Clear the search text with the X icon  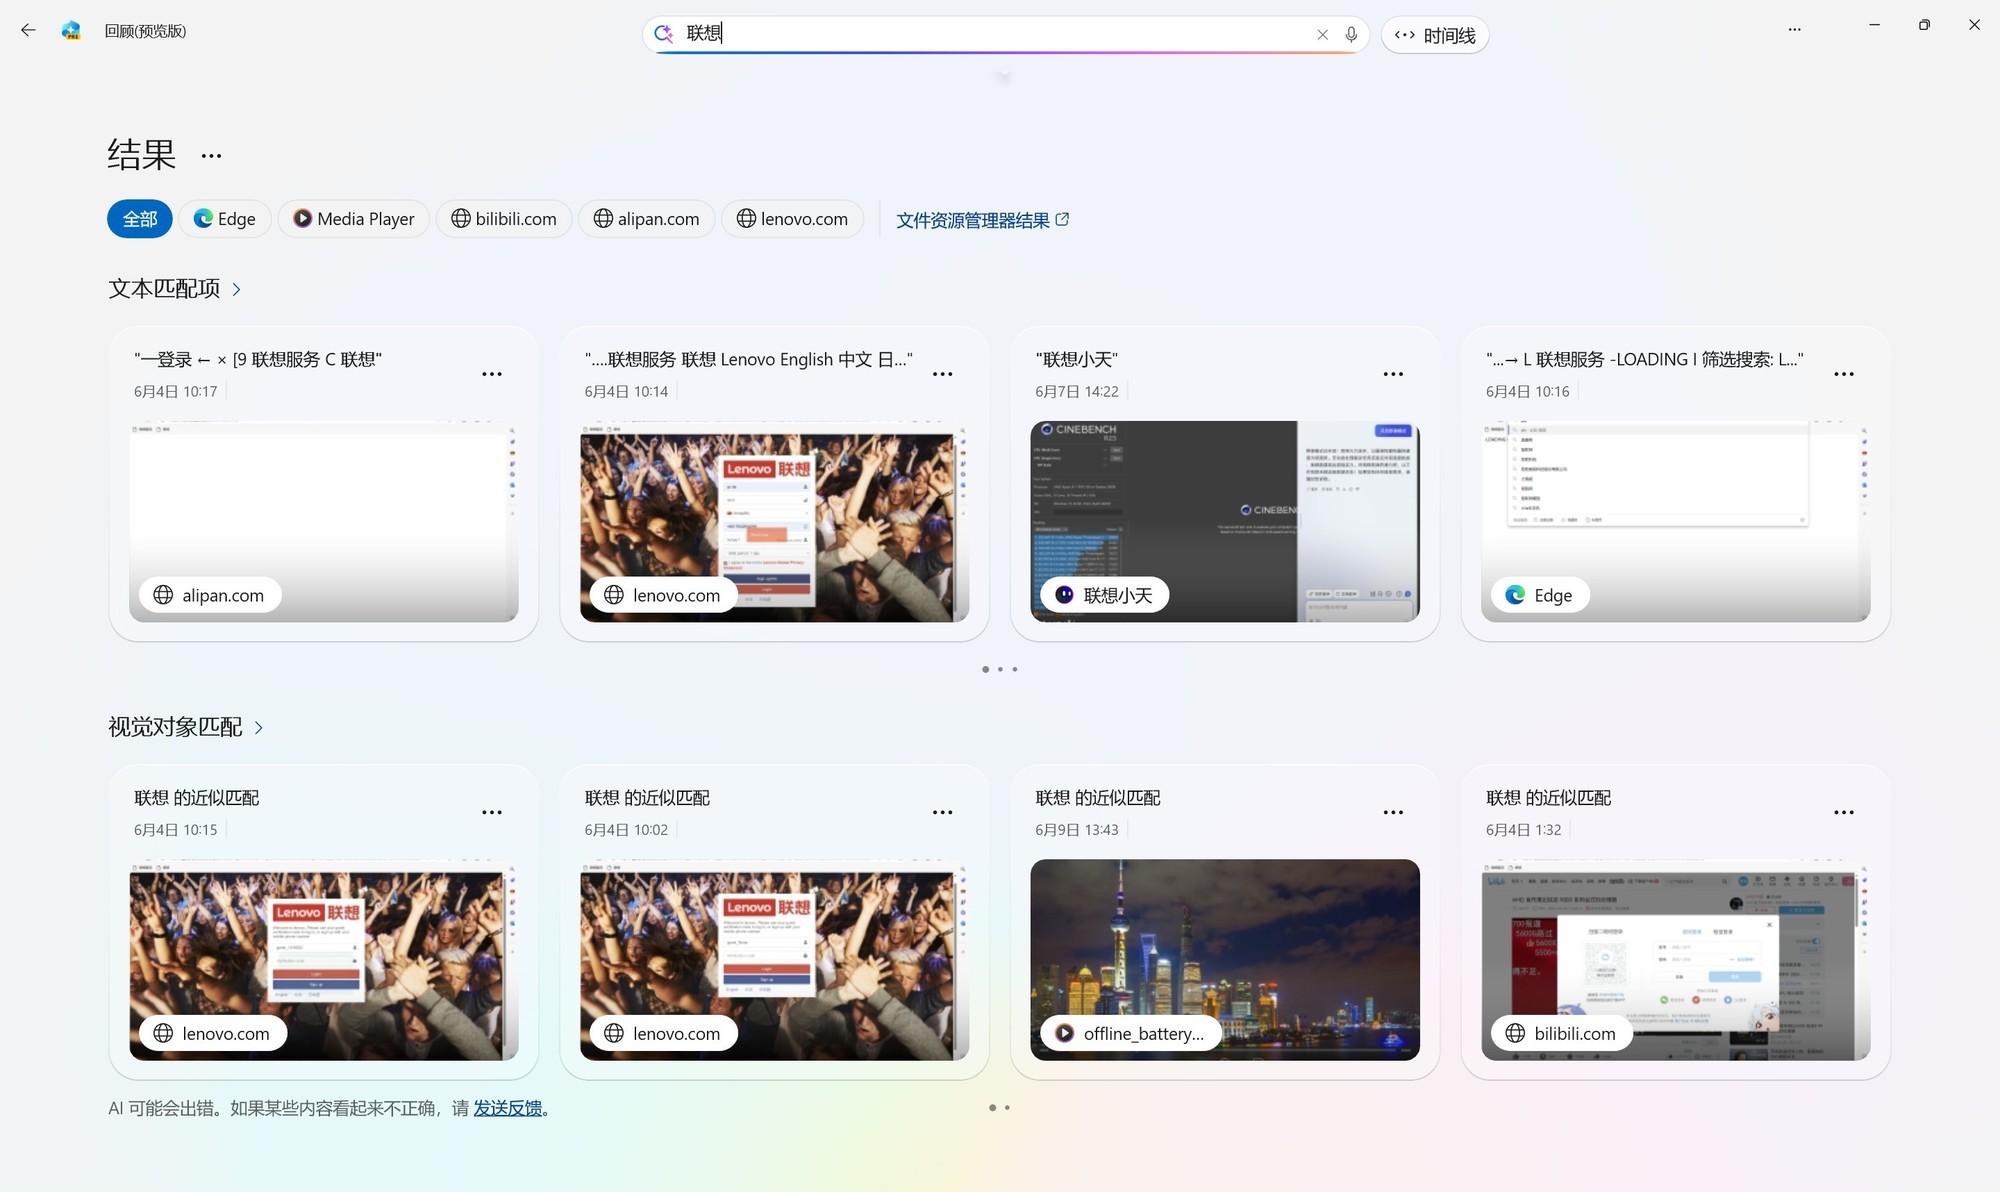coord(1322,34)
